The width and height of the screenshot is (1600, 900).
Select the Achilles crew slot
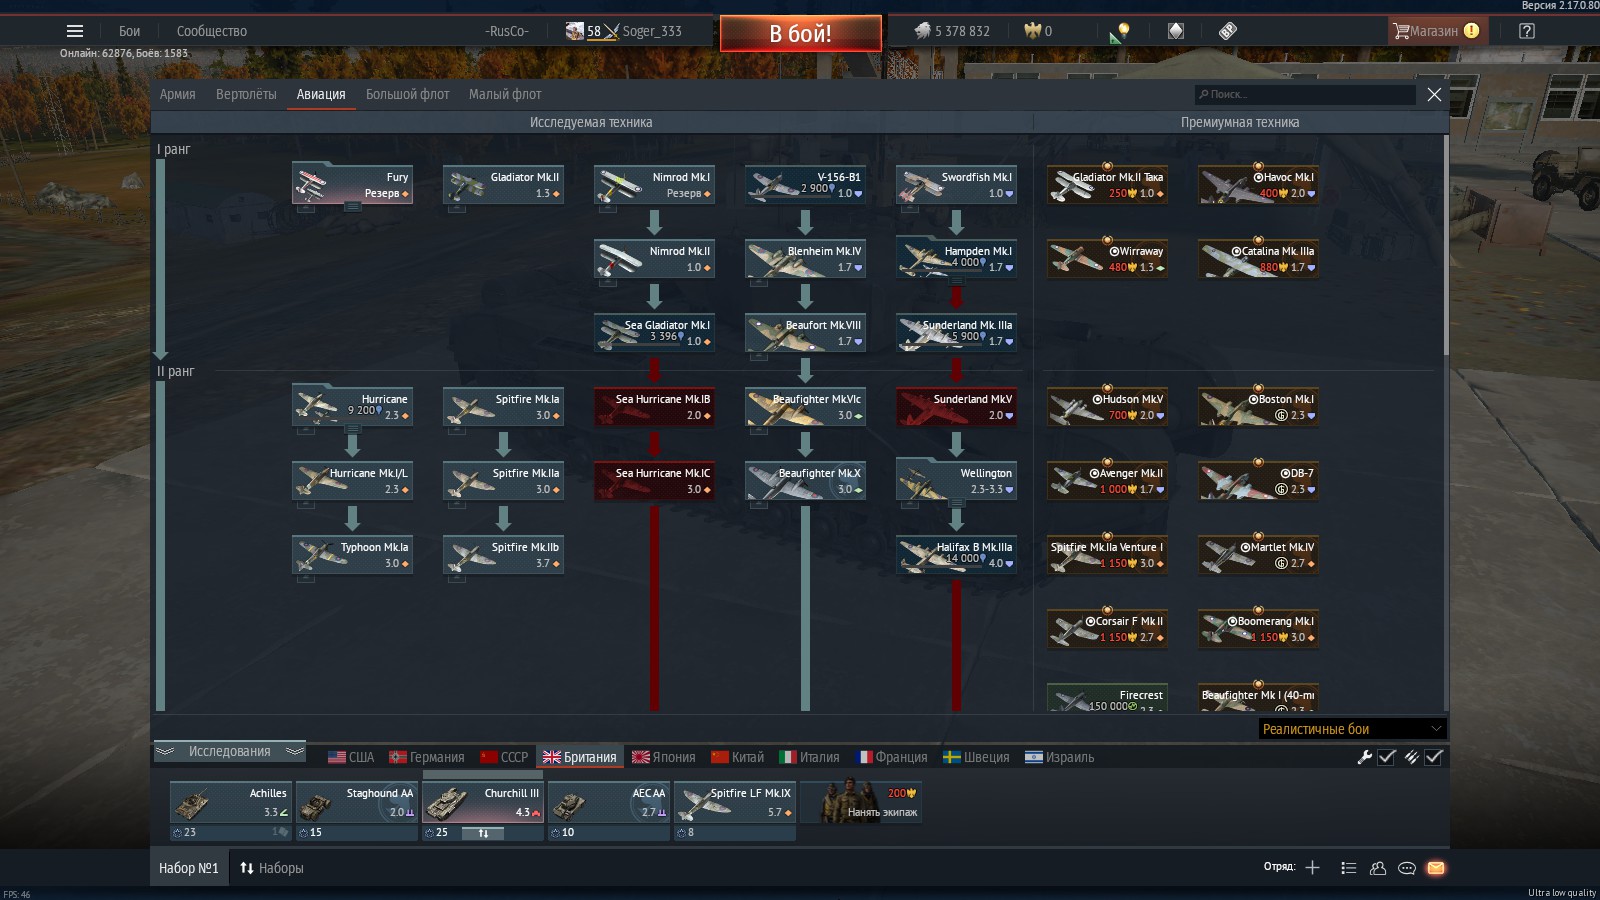(x=230, y=802)
